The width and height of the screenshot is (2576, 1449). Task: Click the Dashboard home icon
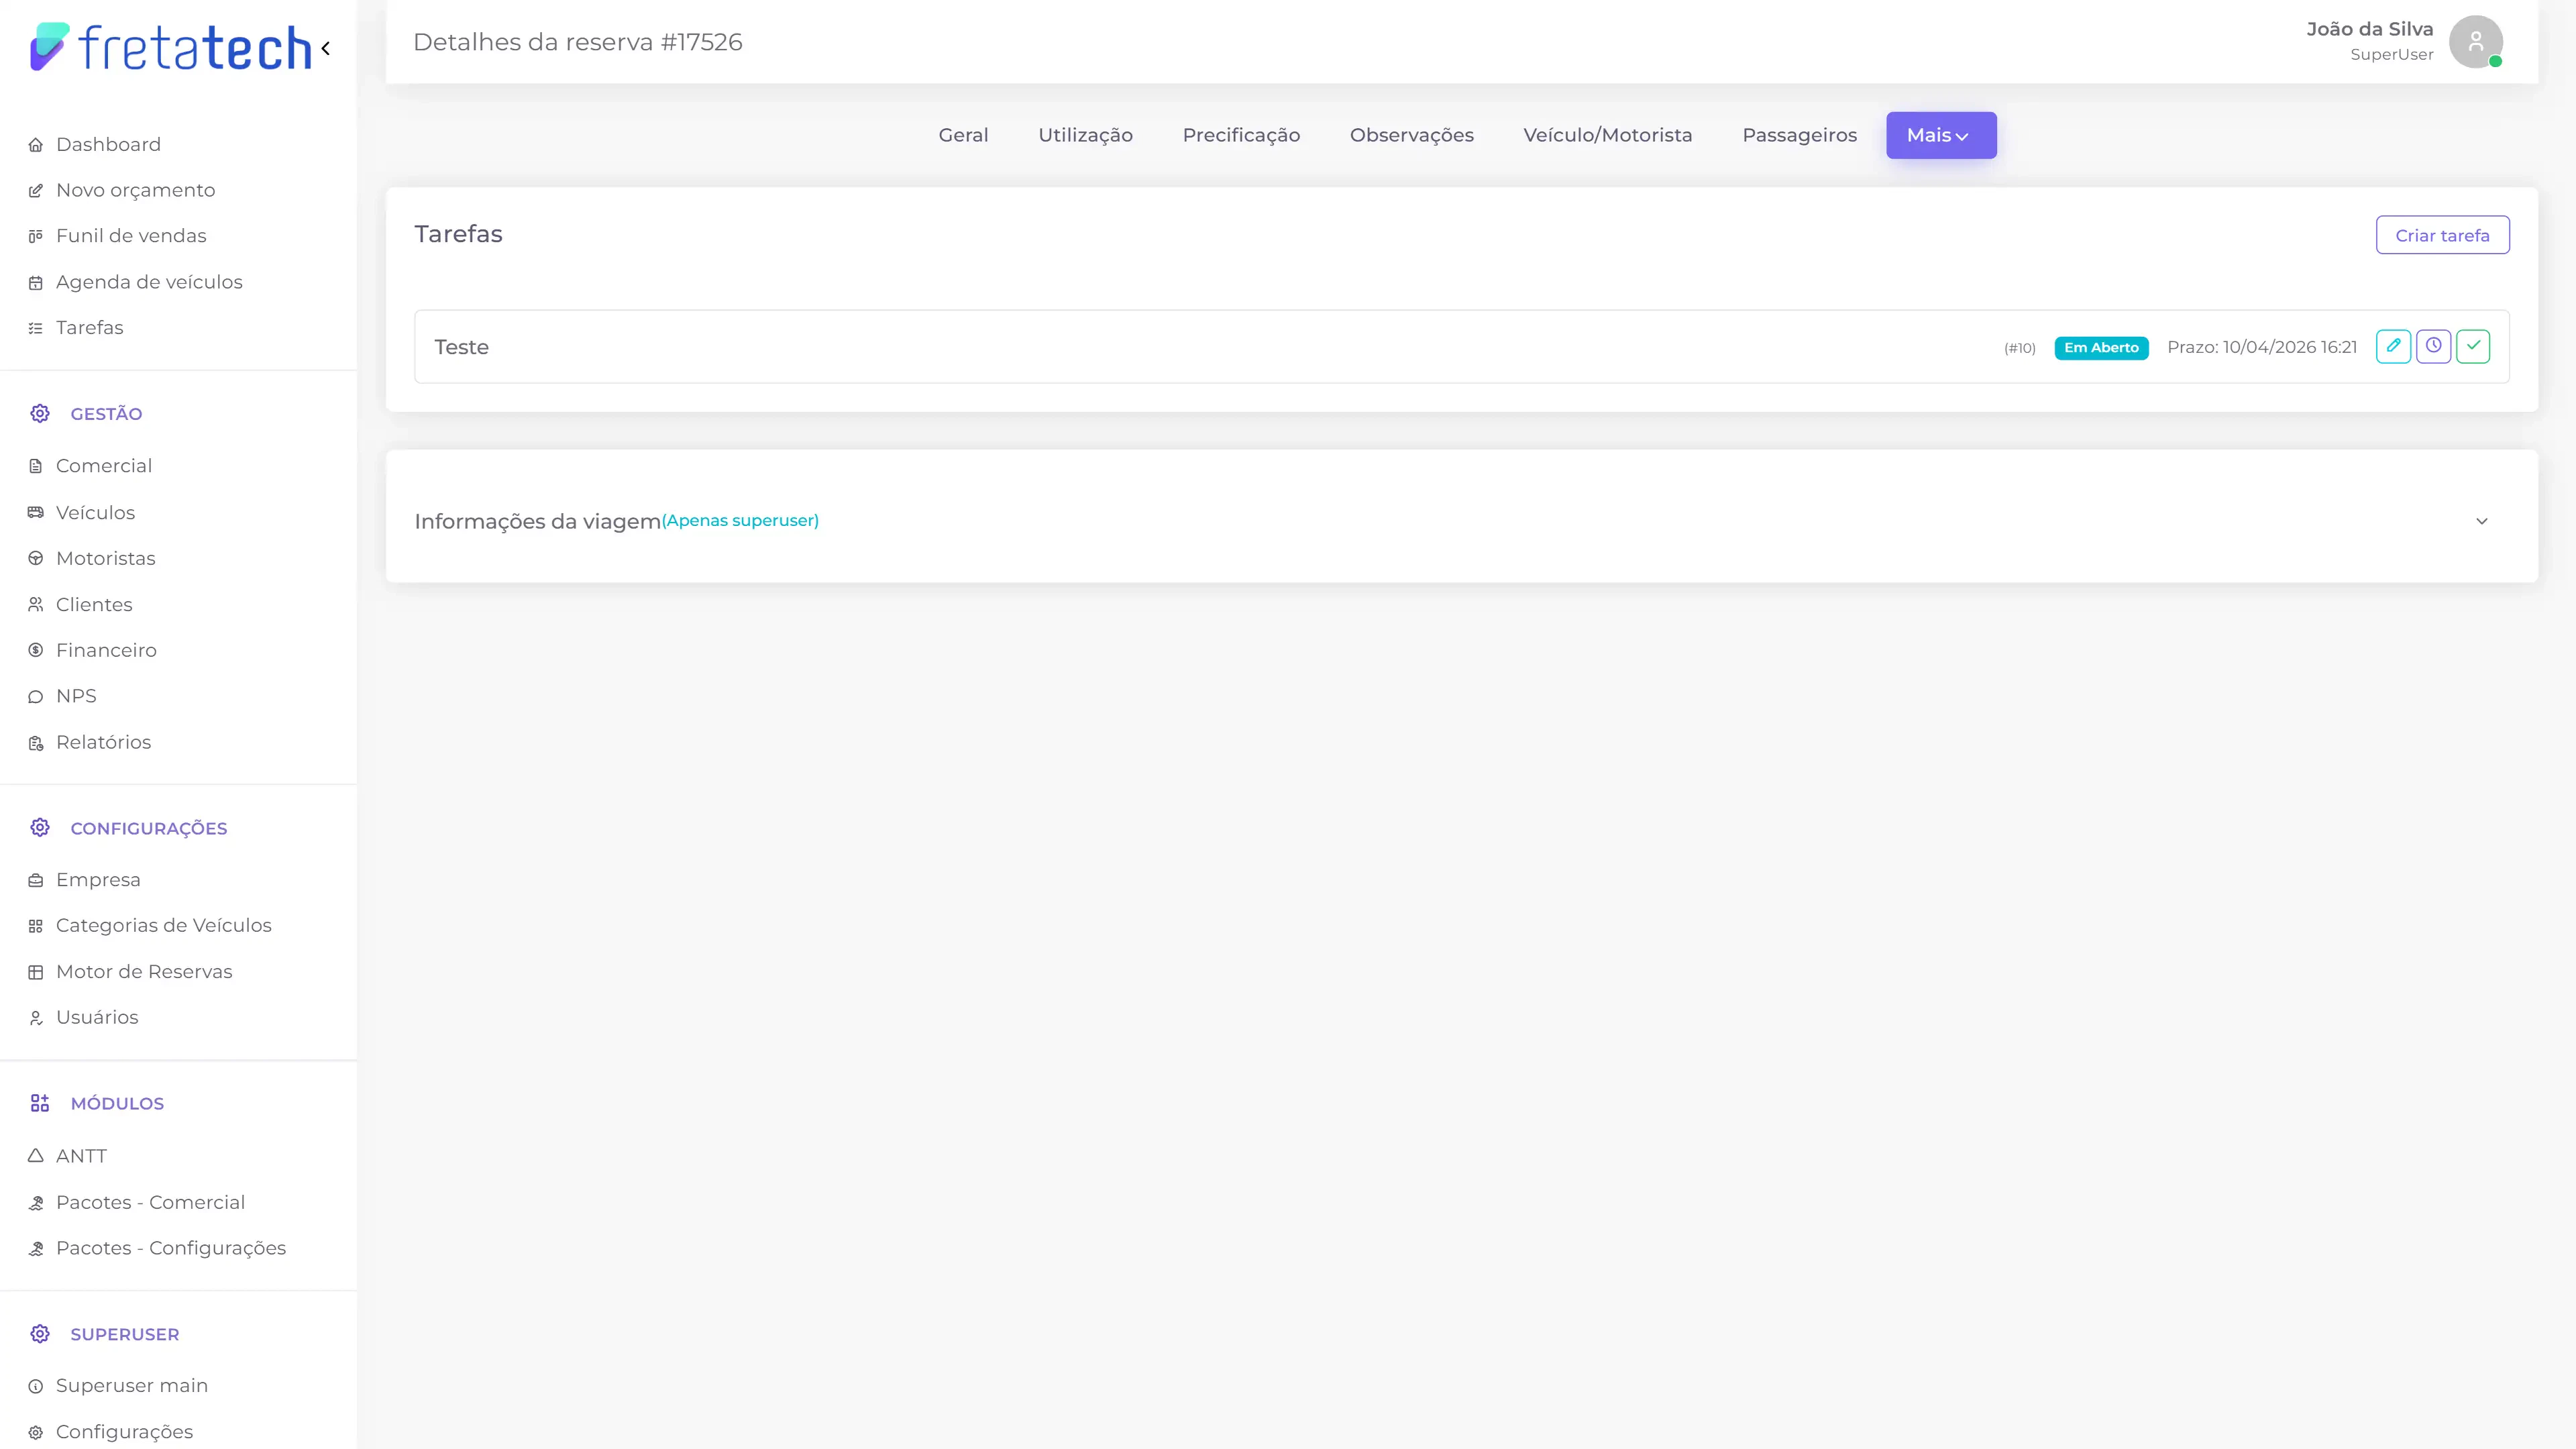[x=36, y=145]
